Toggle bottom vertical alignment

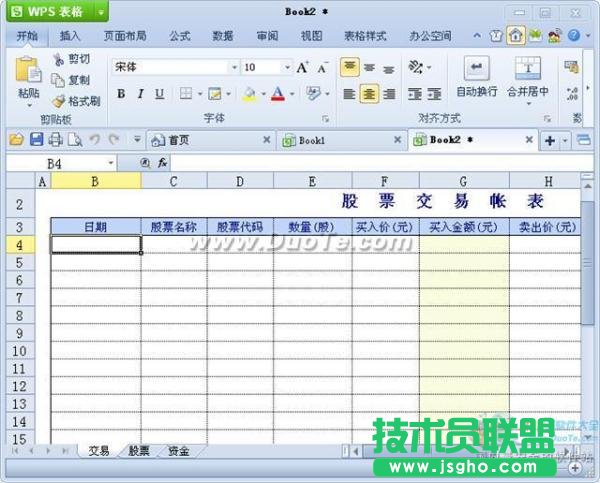coord(389,69)
